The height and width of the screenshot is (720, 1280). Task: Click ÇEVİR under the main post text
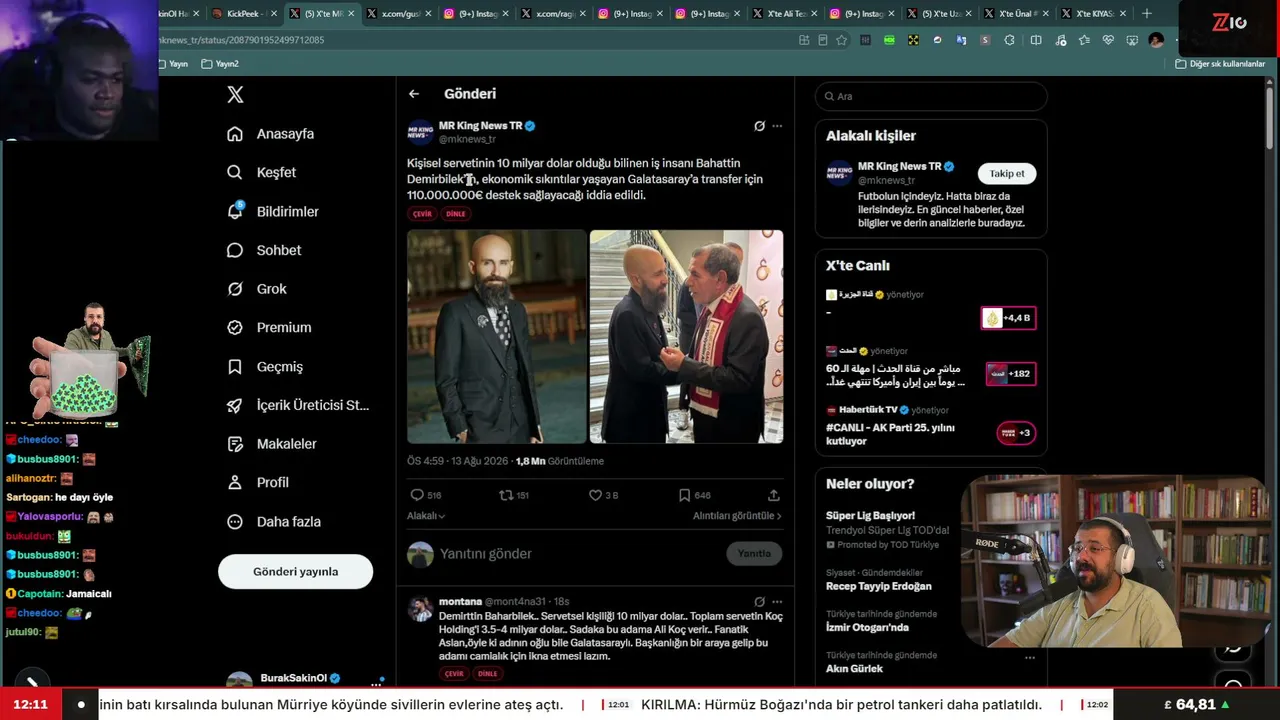click(423, 214)
